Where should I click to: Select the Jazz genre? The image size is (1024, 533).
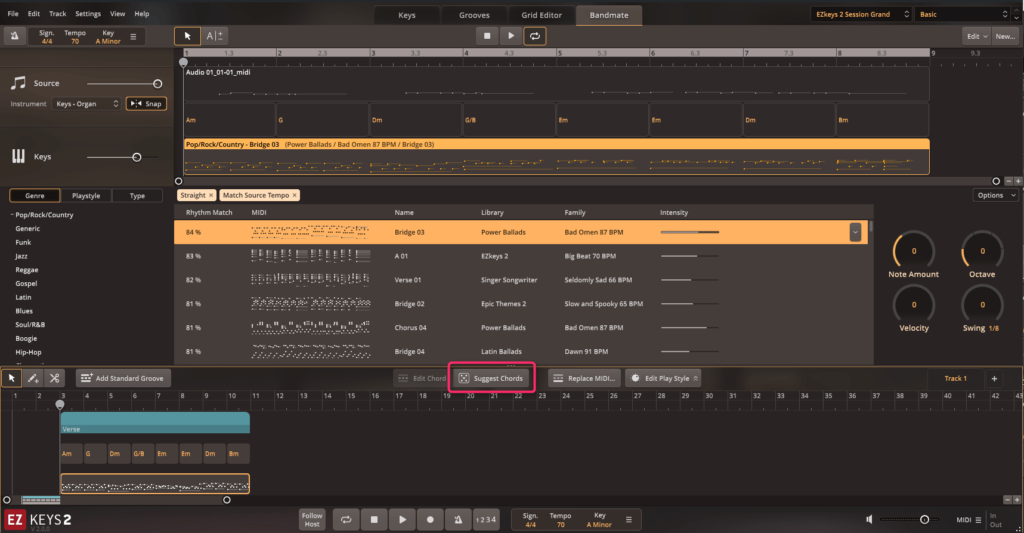22,256
